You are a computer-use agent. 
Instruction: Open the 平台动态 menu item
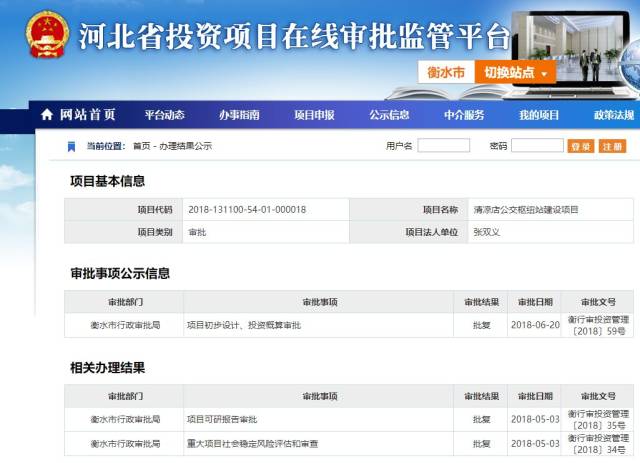(164, 115)
